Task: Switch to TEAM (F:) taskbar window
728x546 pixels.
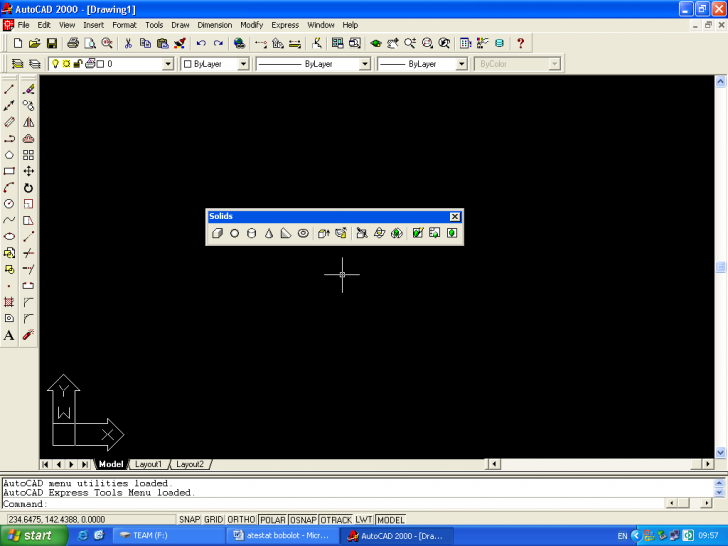Action: [169, 535]
